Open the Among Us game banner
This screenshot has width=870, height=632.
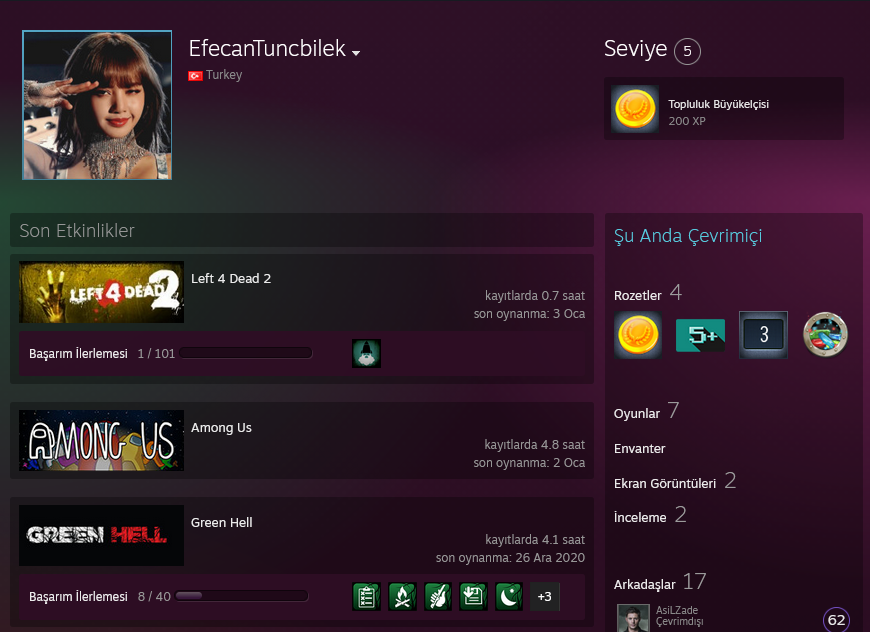[102, 441]
